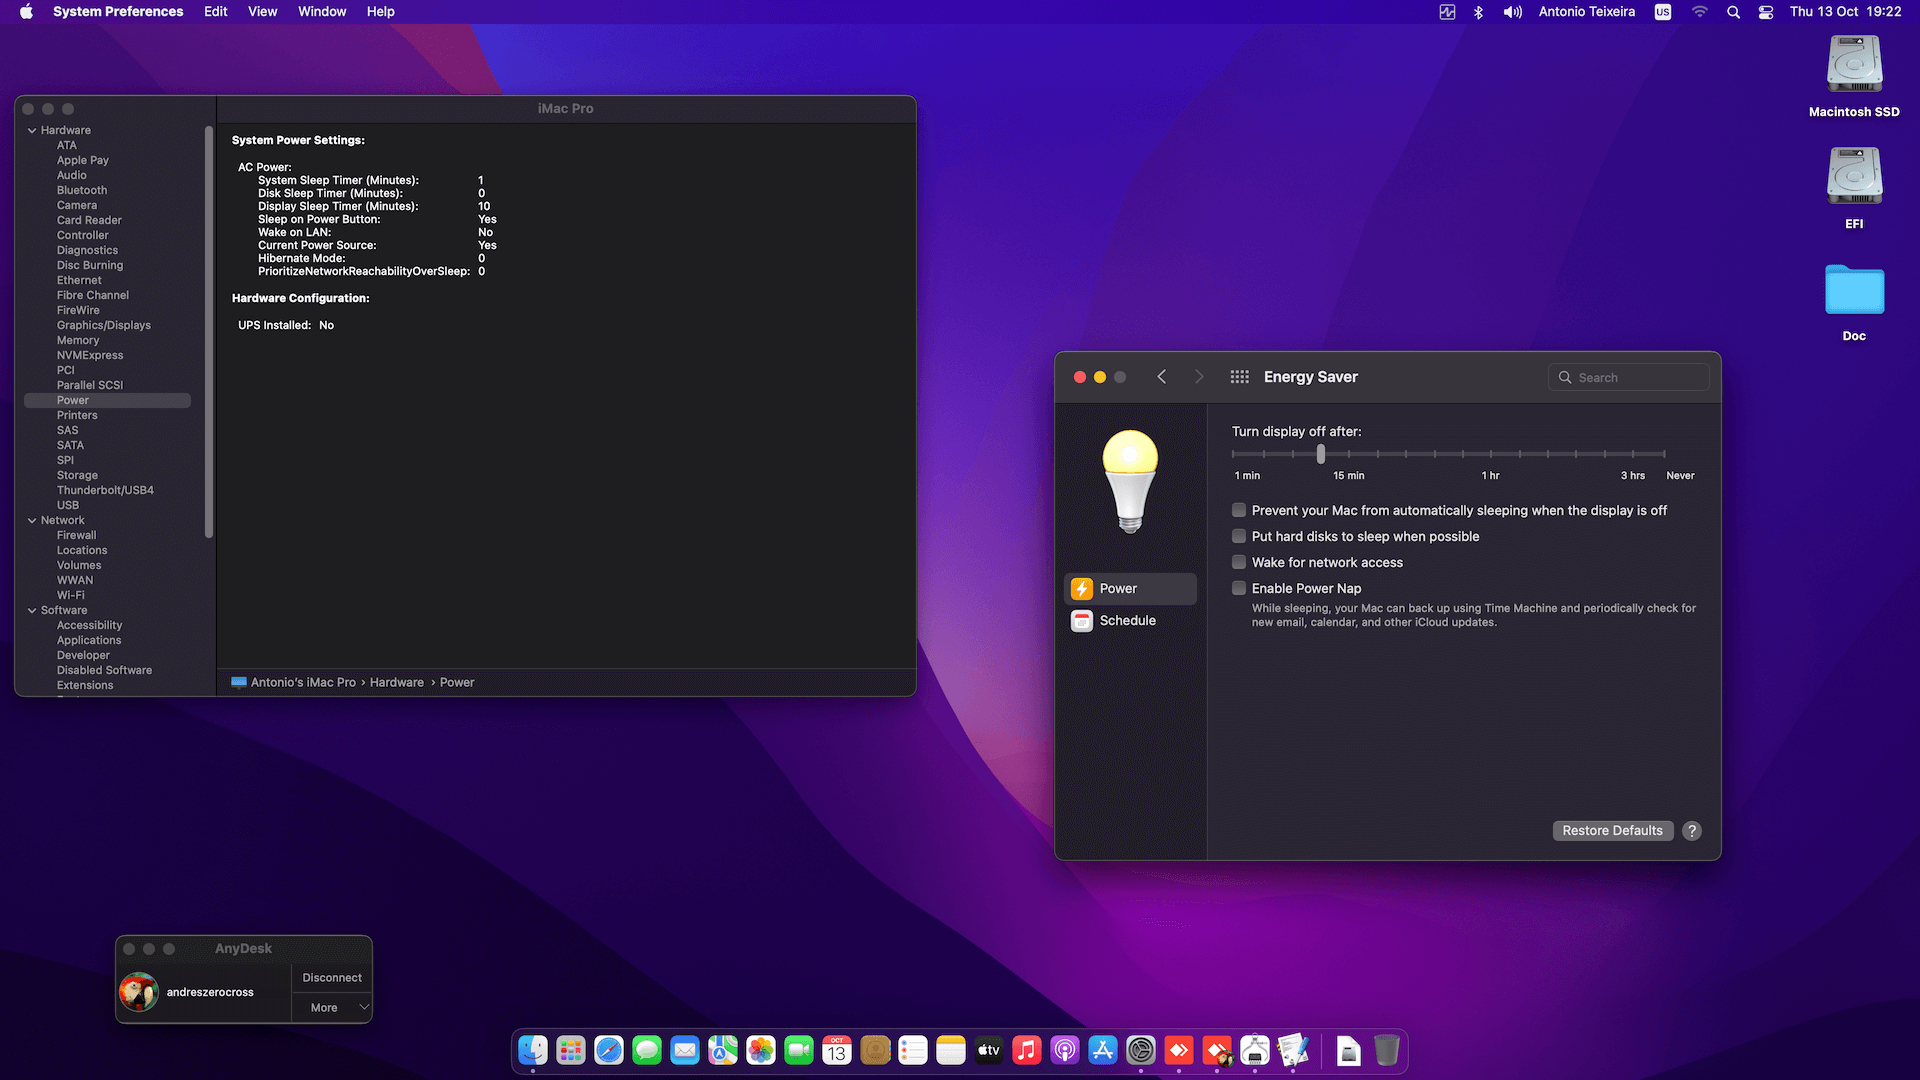Open Safari from the Dock
The width and height of the screenshot is (1920, 1080).
tap(608, 1050)
